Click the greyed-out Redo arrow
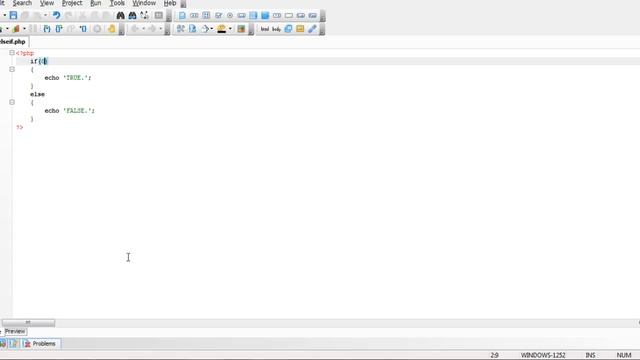The height and width of the screenshot is (360, 640). 69,16
